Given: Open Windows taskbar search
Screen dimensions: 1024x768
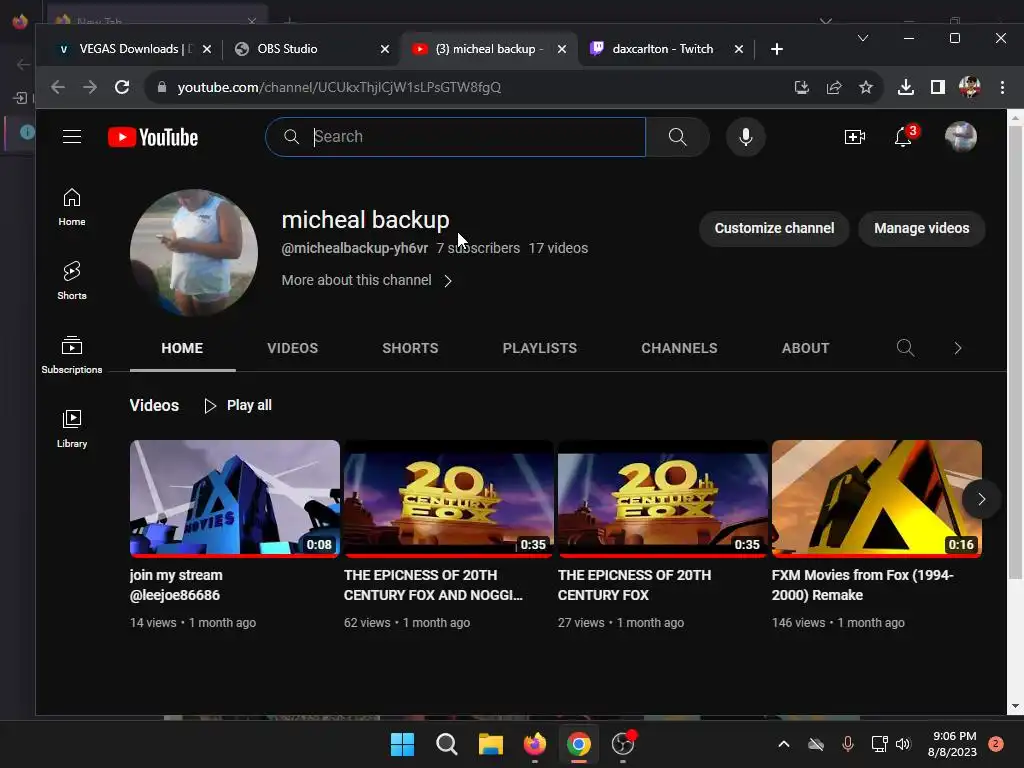Looking at the screenshot, I should (447, 744).
